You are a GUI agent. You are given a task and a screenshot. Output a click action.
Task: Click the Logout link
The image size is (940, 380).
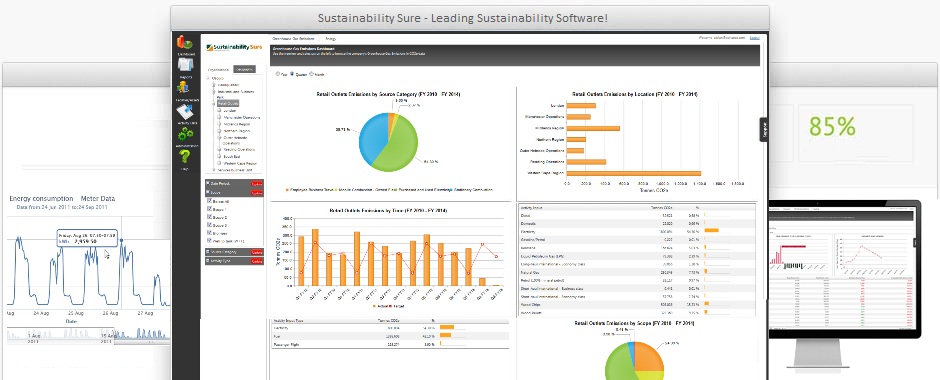[x=754, y=38]
